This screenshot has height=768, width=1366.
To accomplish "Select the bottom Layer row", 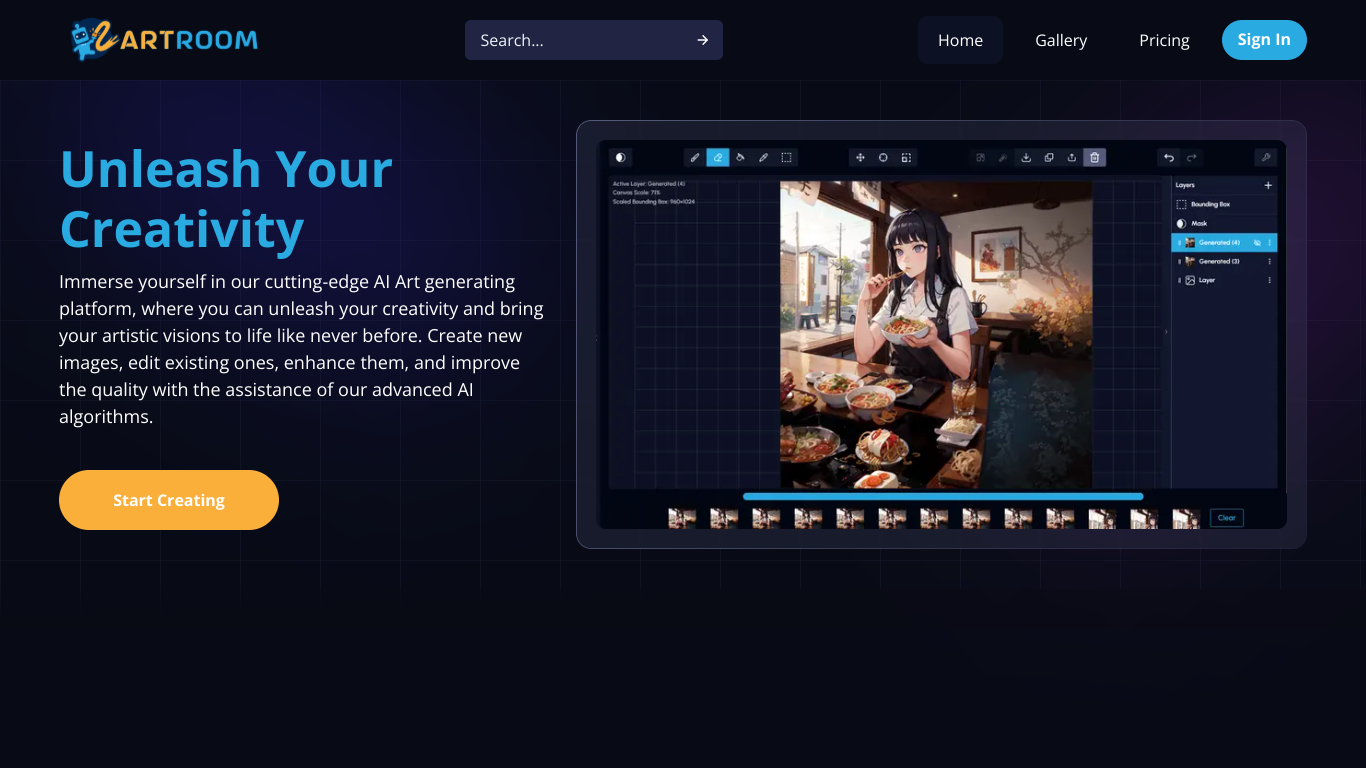I will [1224, 280].
